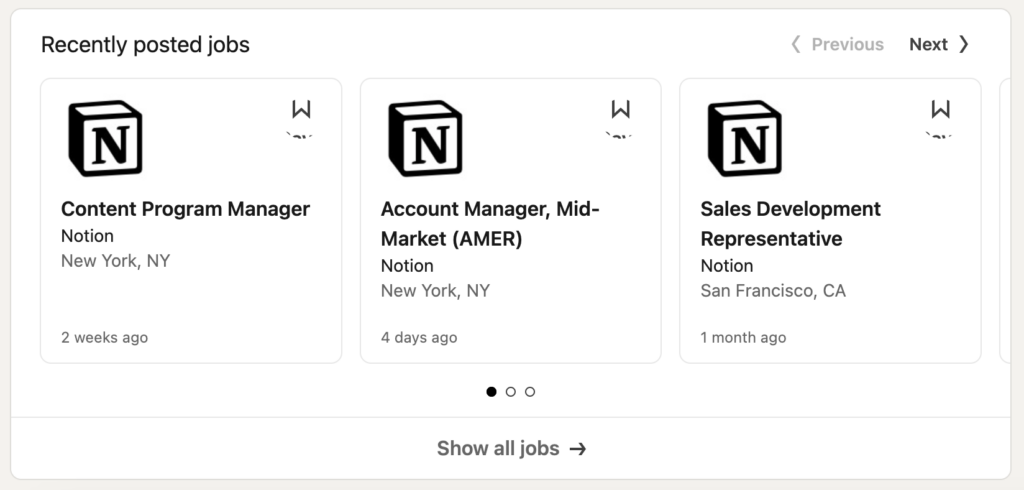This screenshot has height=490, width=1024.
Task: Click 'Notion' company name under Account Manager
Action: (408, 266)
